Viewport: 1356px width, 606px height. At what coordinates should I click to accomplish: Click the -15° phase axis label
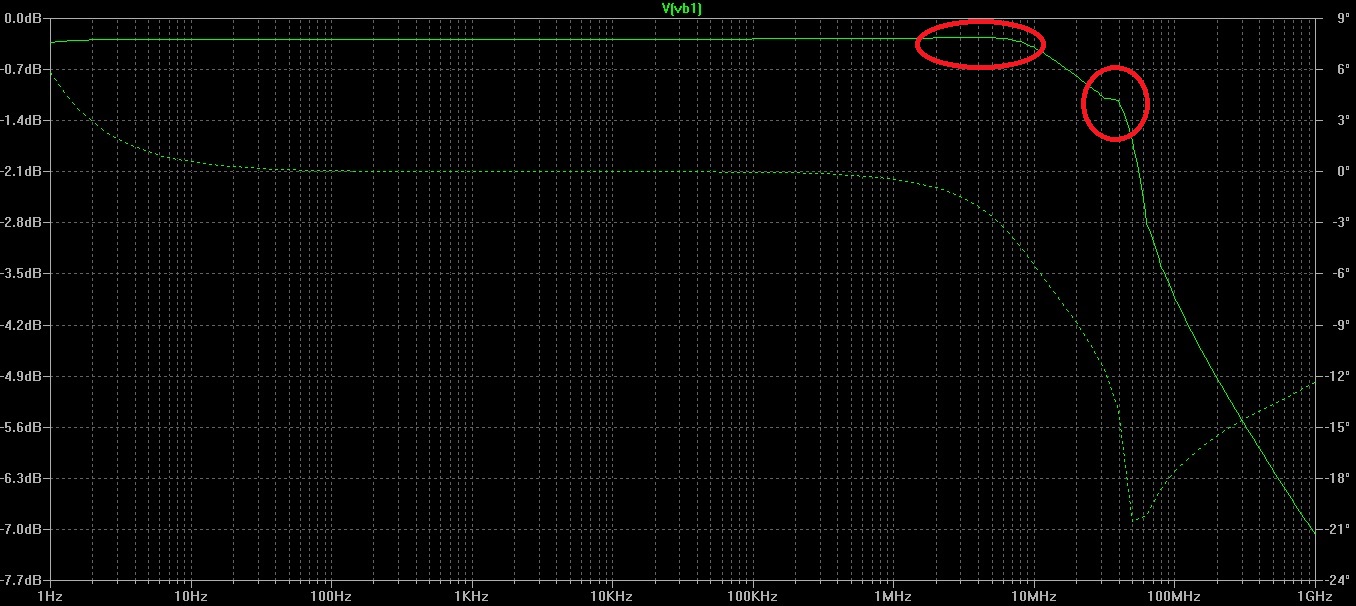1335,427
